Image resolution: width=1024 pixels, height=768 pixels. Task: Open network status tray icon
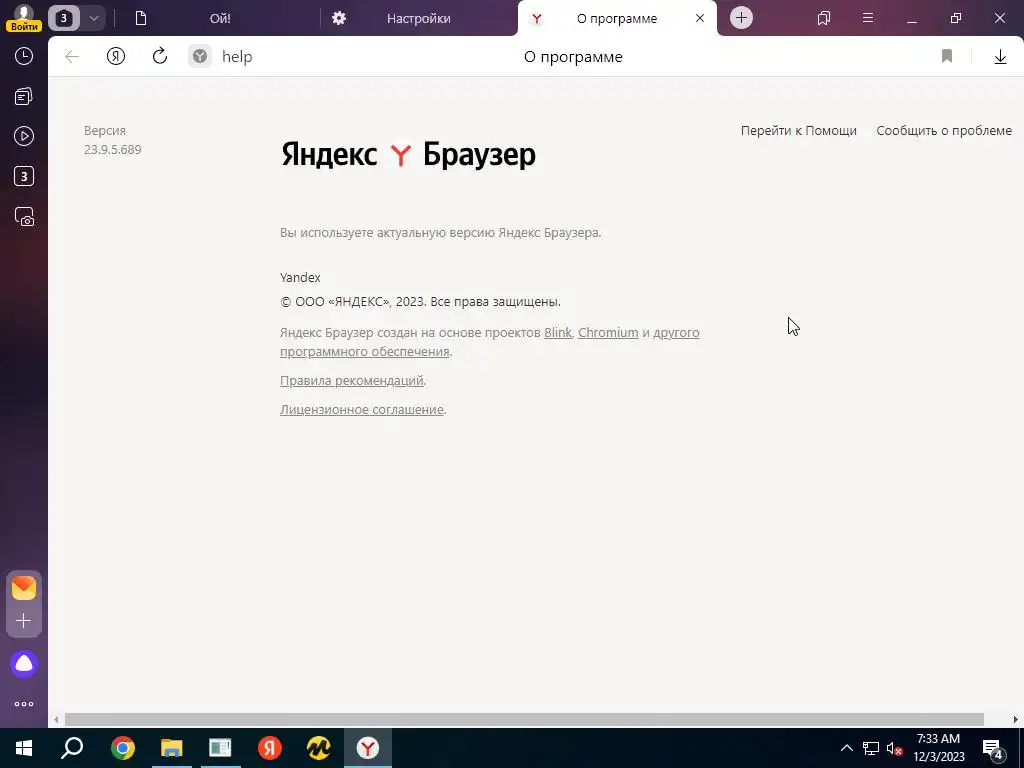pyautogui.click(x=871, y=748)
